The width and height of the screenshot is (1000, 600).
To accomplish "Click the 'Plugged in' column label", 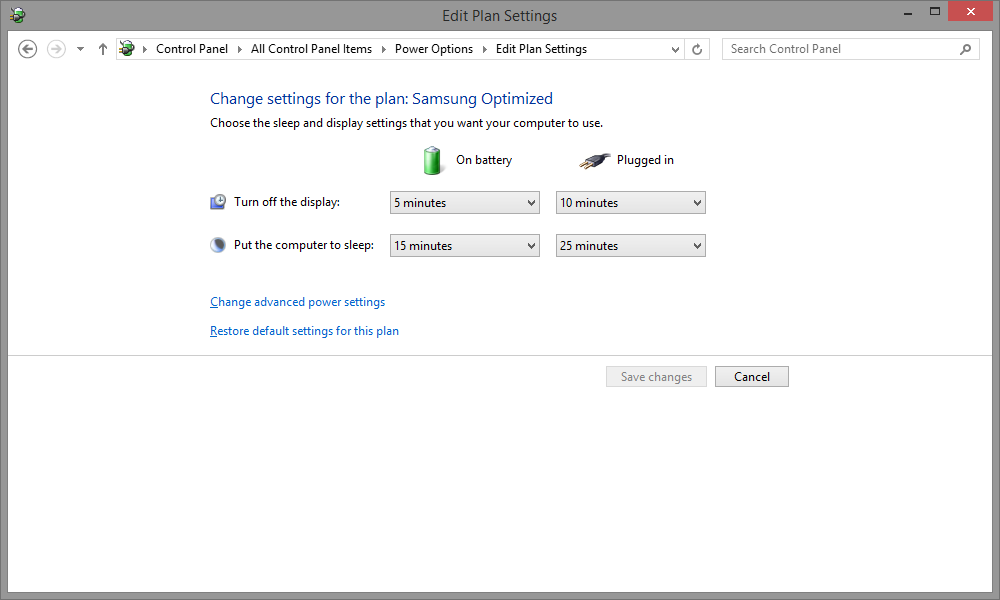I will tap(645, 160).
